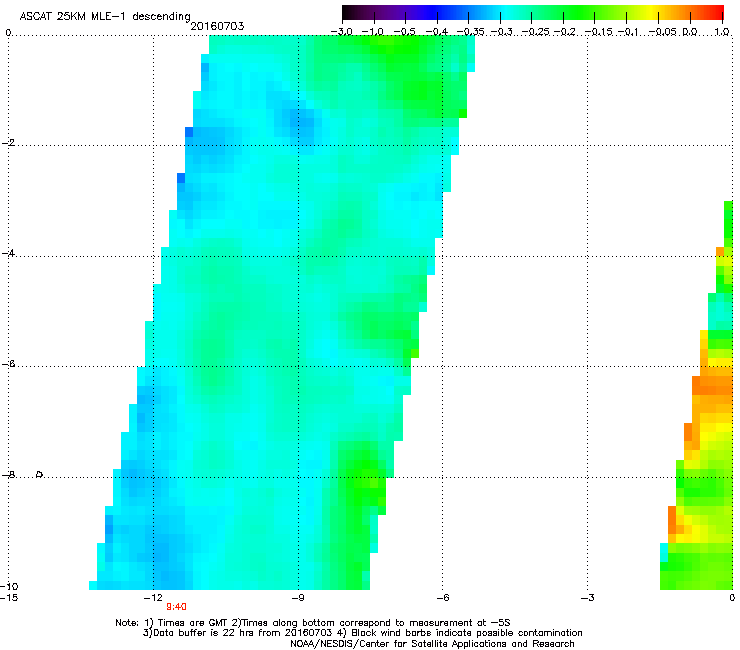This screenshot has height=650, width=740.
Task: Click the longitude axis label -3
Action: click(x=588, y=598)
